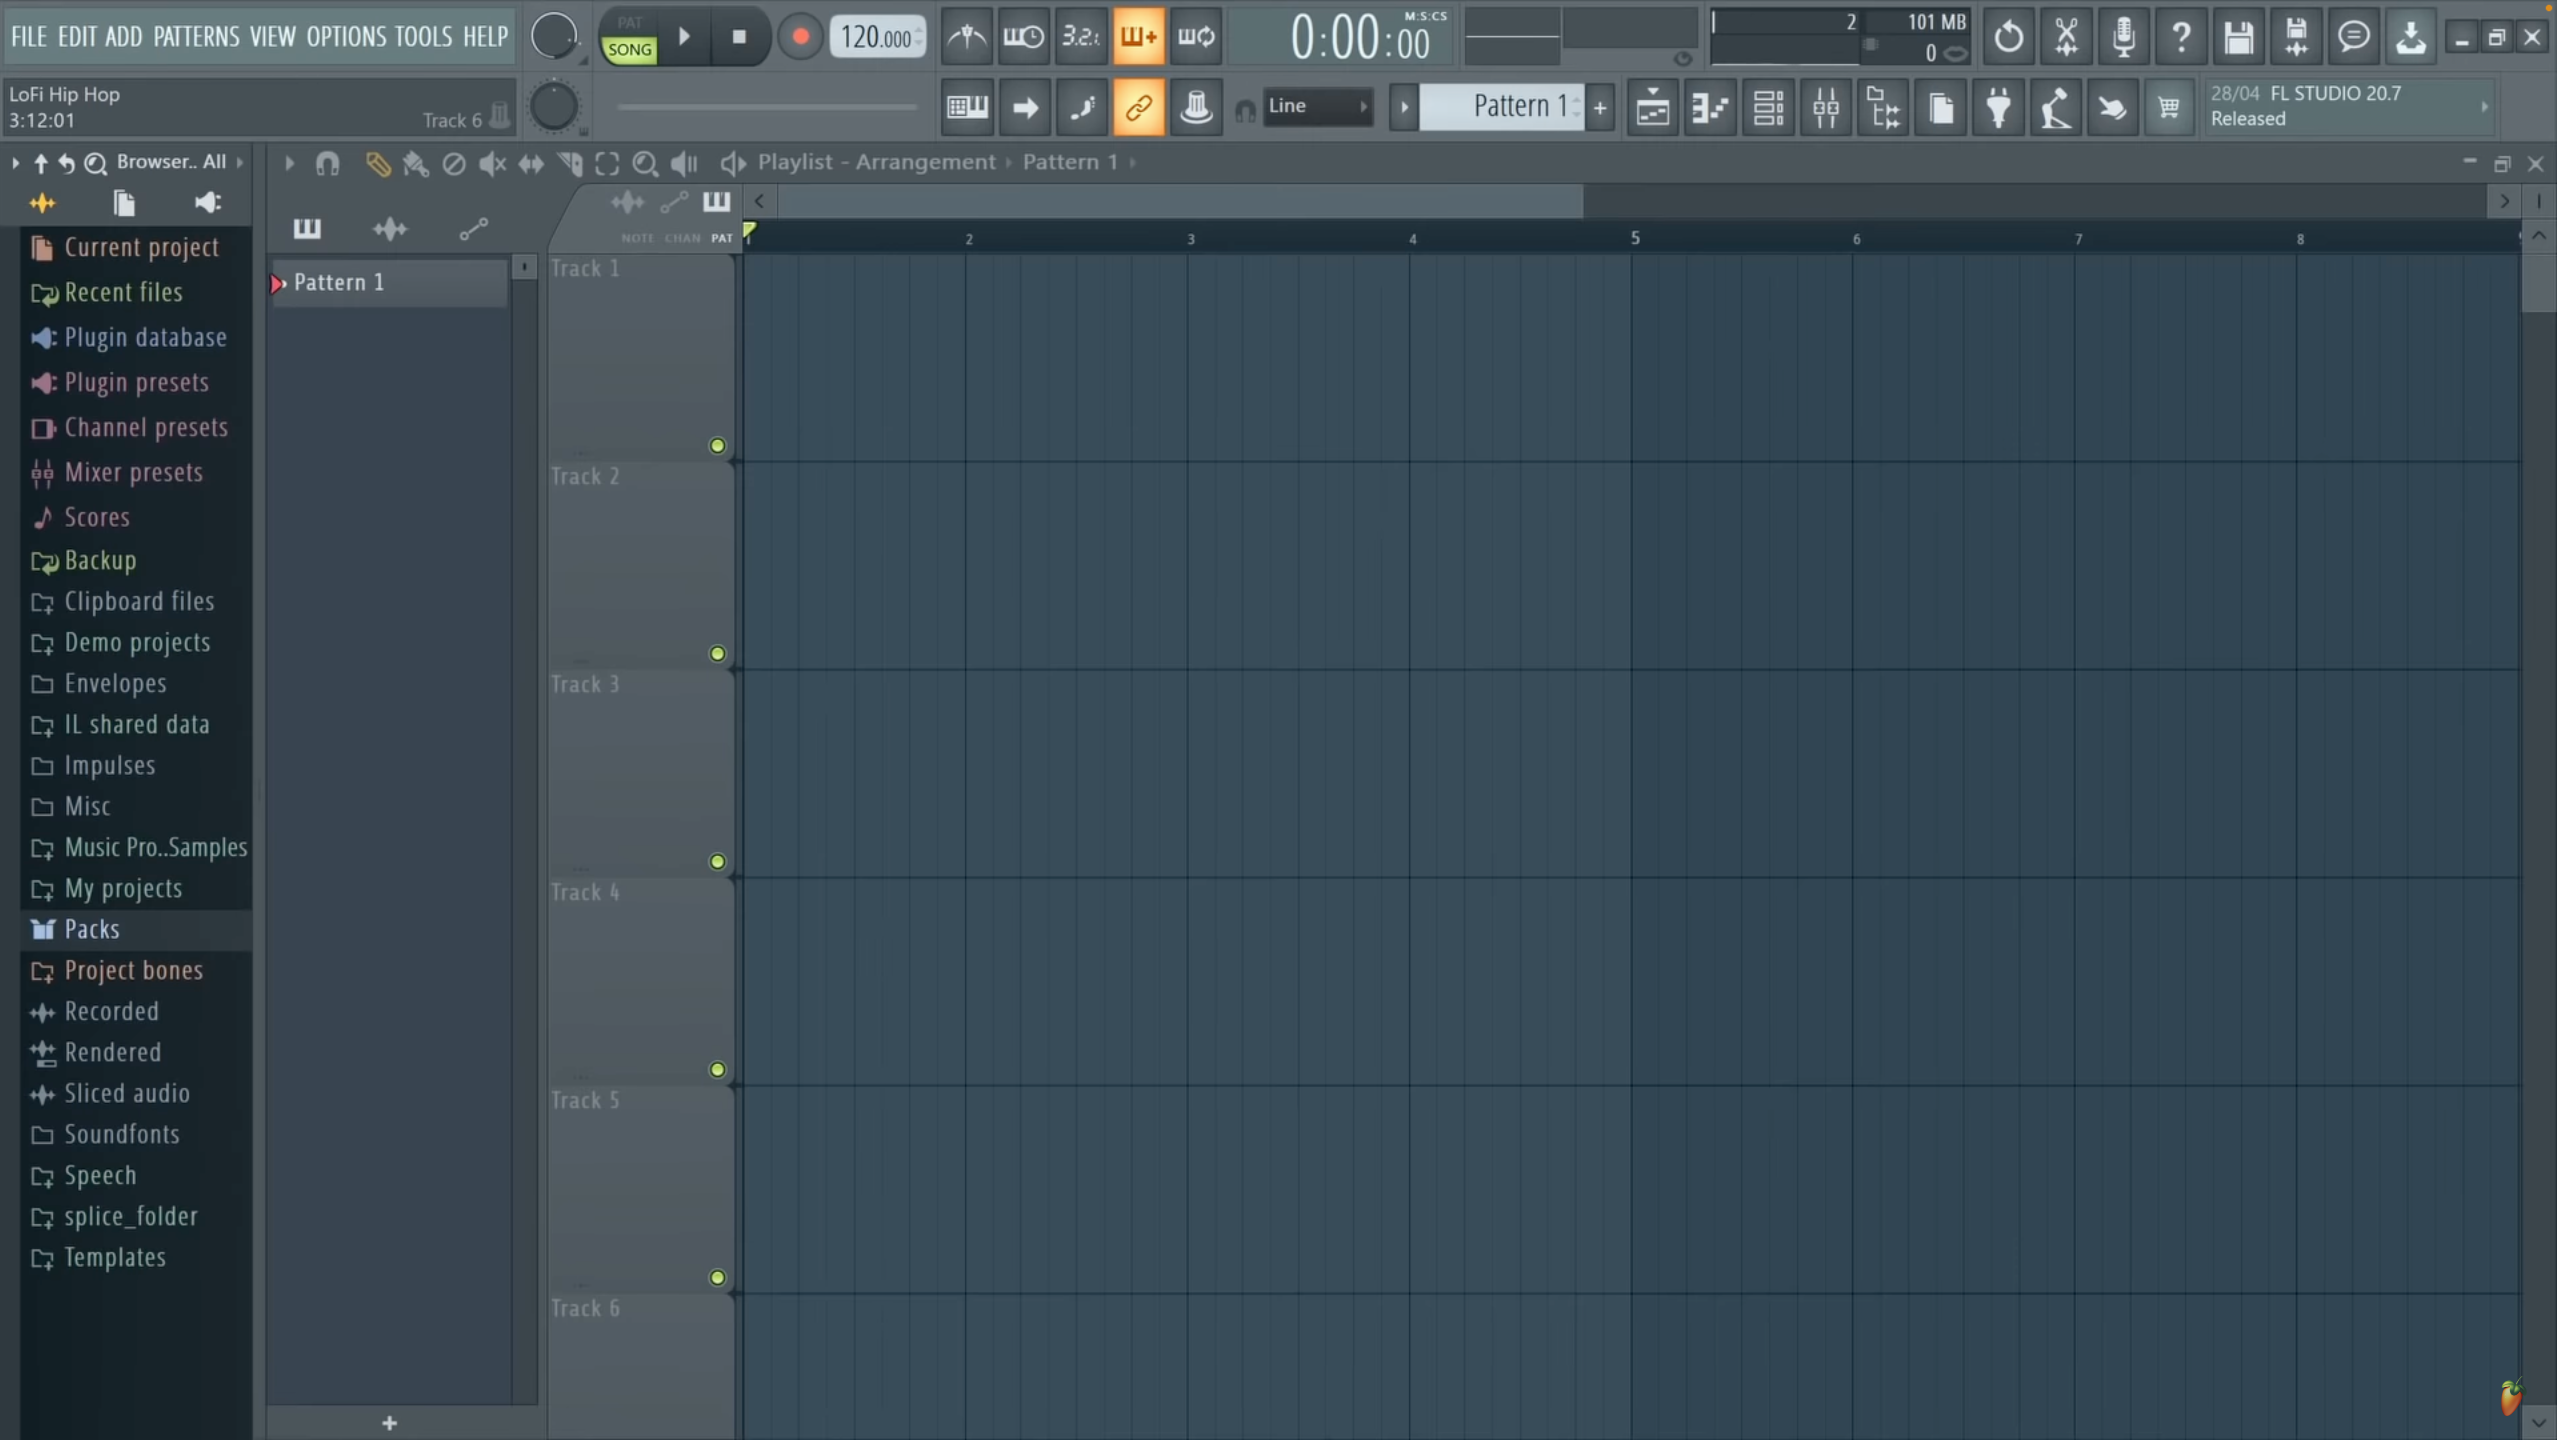
Task: Click the Stop button
Action: point(739,37)
